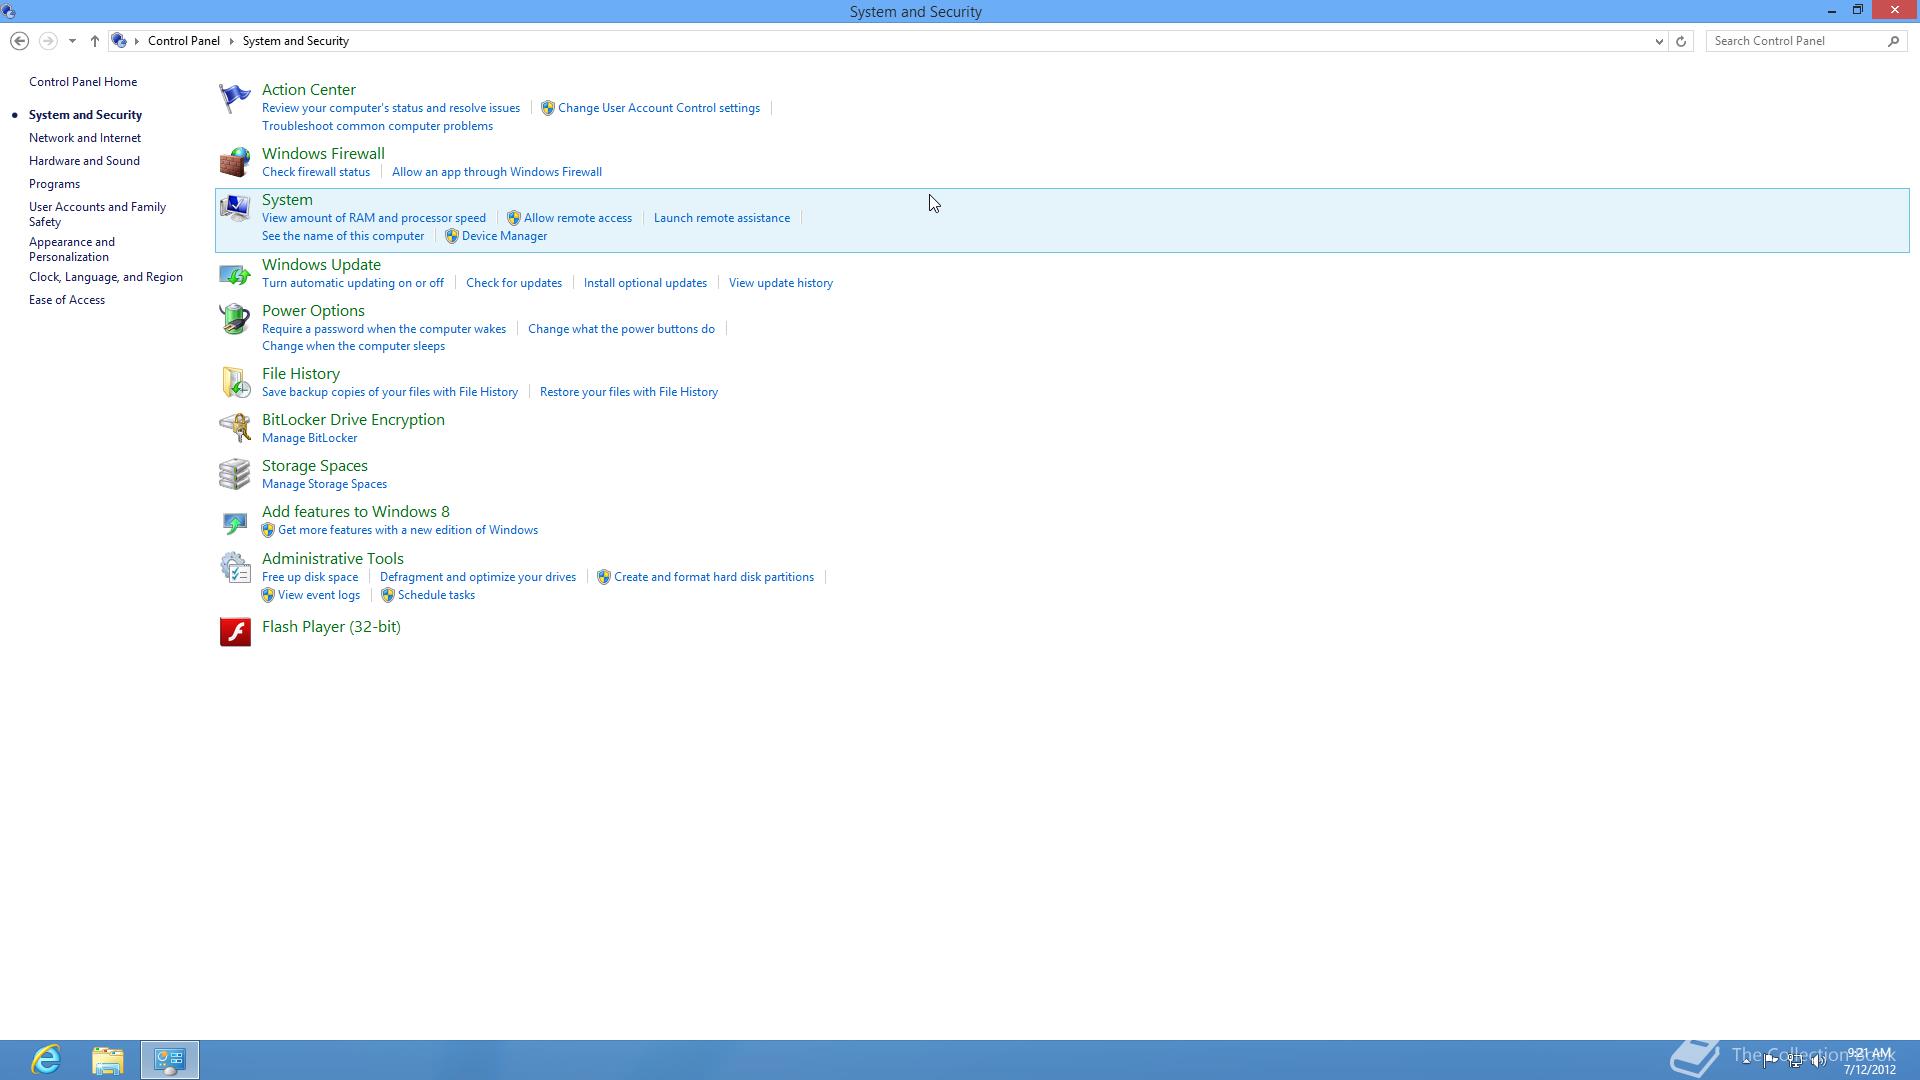Screen dimensions: 1920x1080
Task: Click Get more features with new edition
Action: point(408,530)
